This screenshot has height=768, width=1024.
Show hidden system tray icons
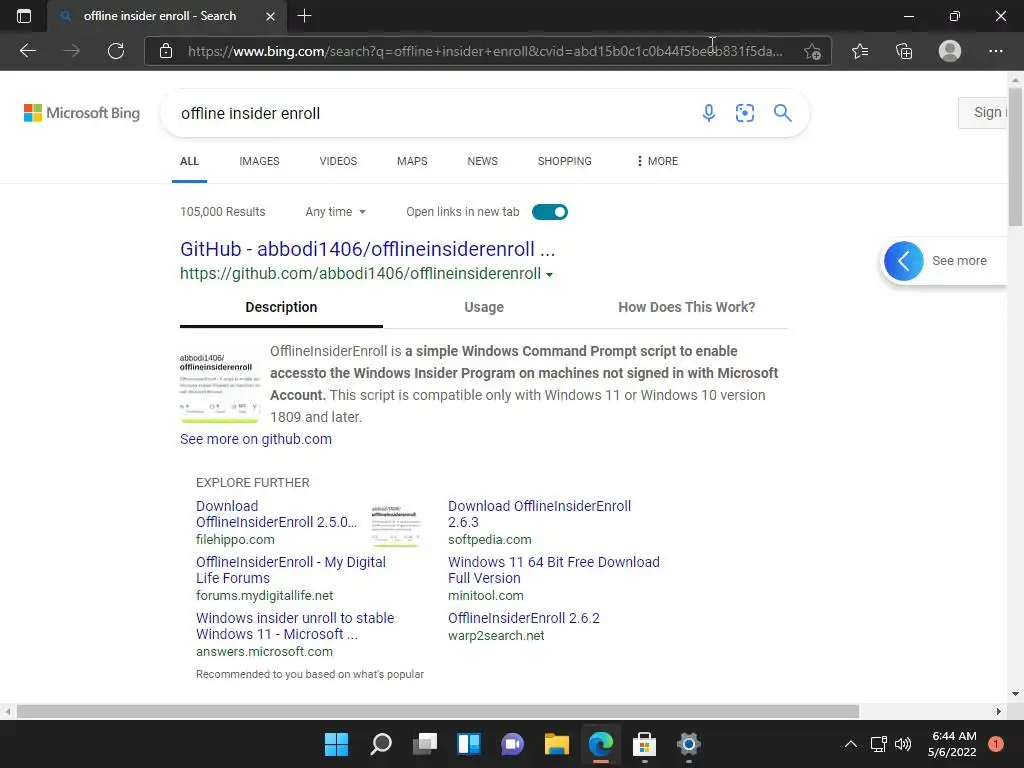[x=851, y=744]
